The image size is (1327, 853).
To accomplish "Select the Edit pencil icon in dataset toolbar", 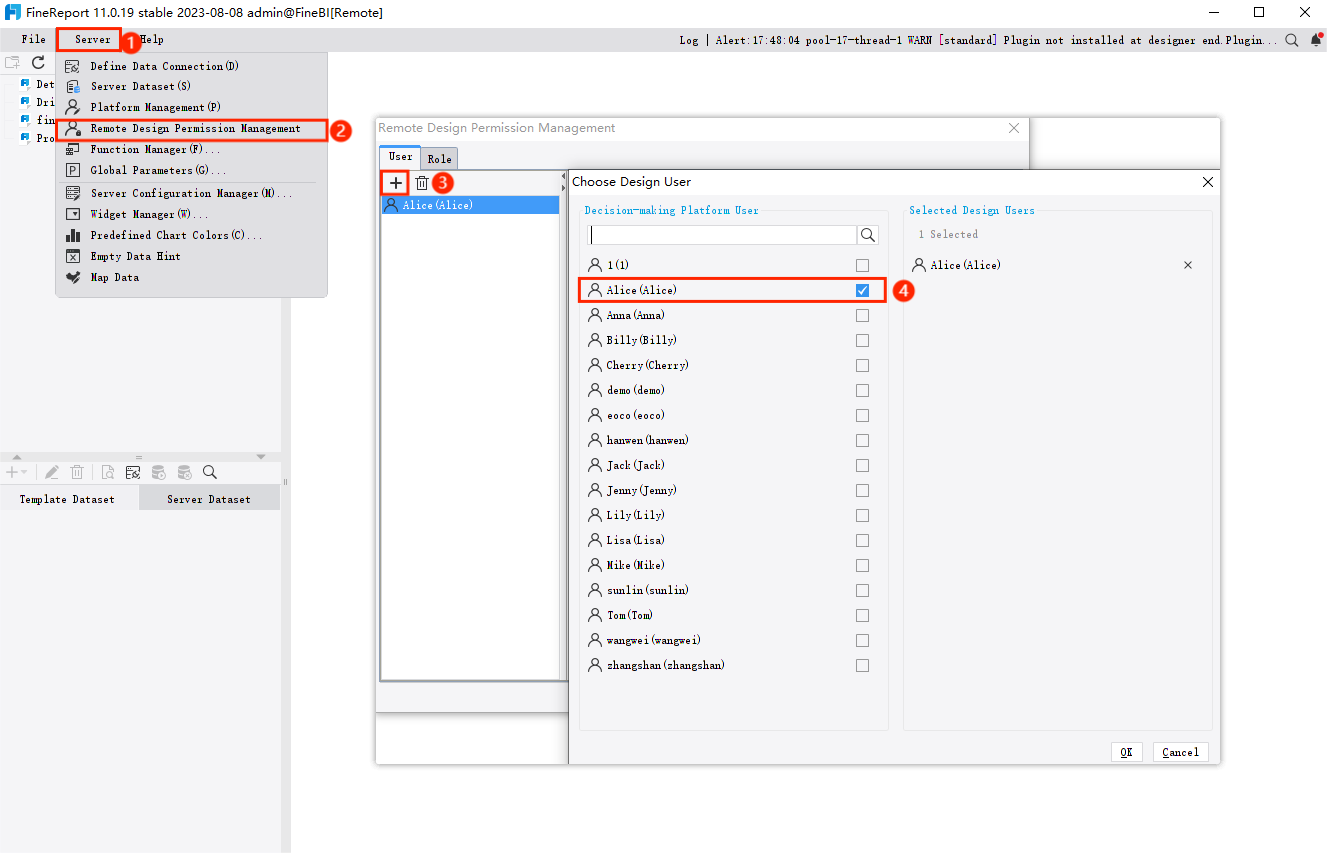I will [52, 471].
